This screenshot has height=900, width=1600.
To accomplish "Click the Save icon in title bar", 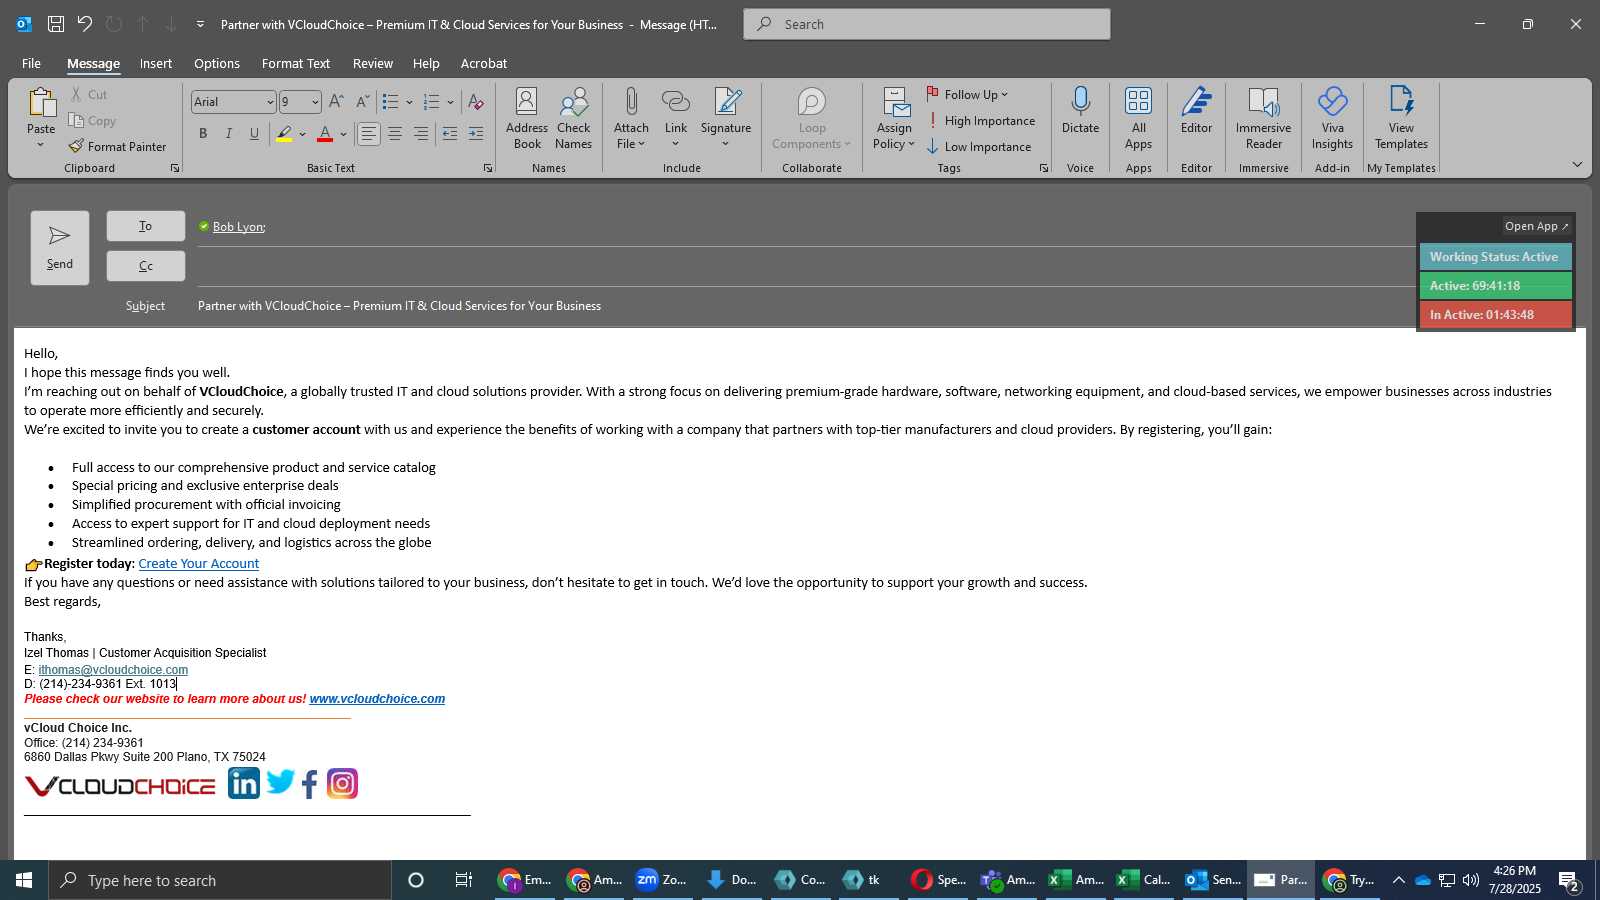I will [x=56, y=24].
